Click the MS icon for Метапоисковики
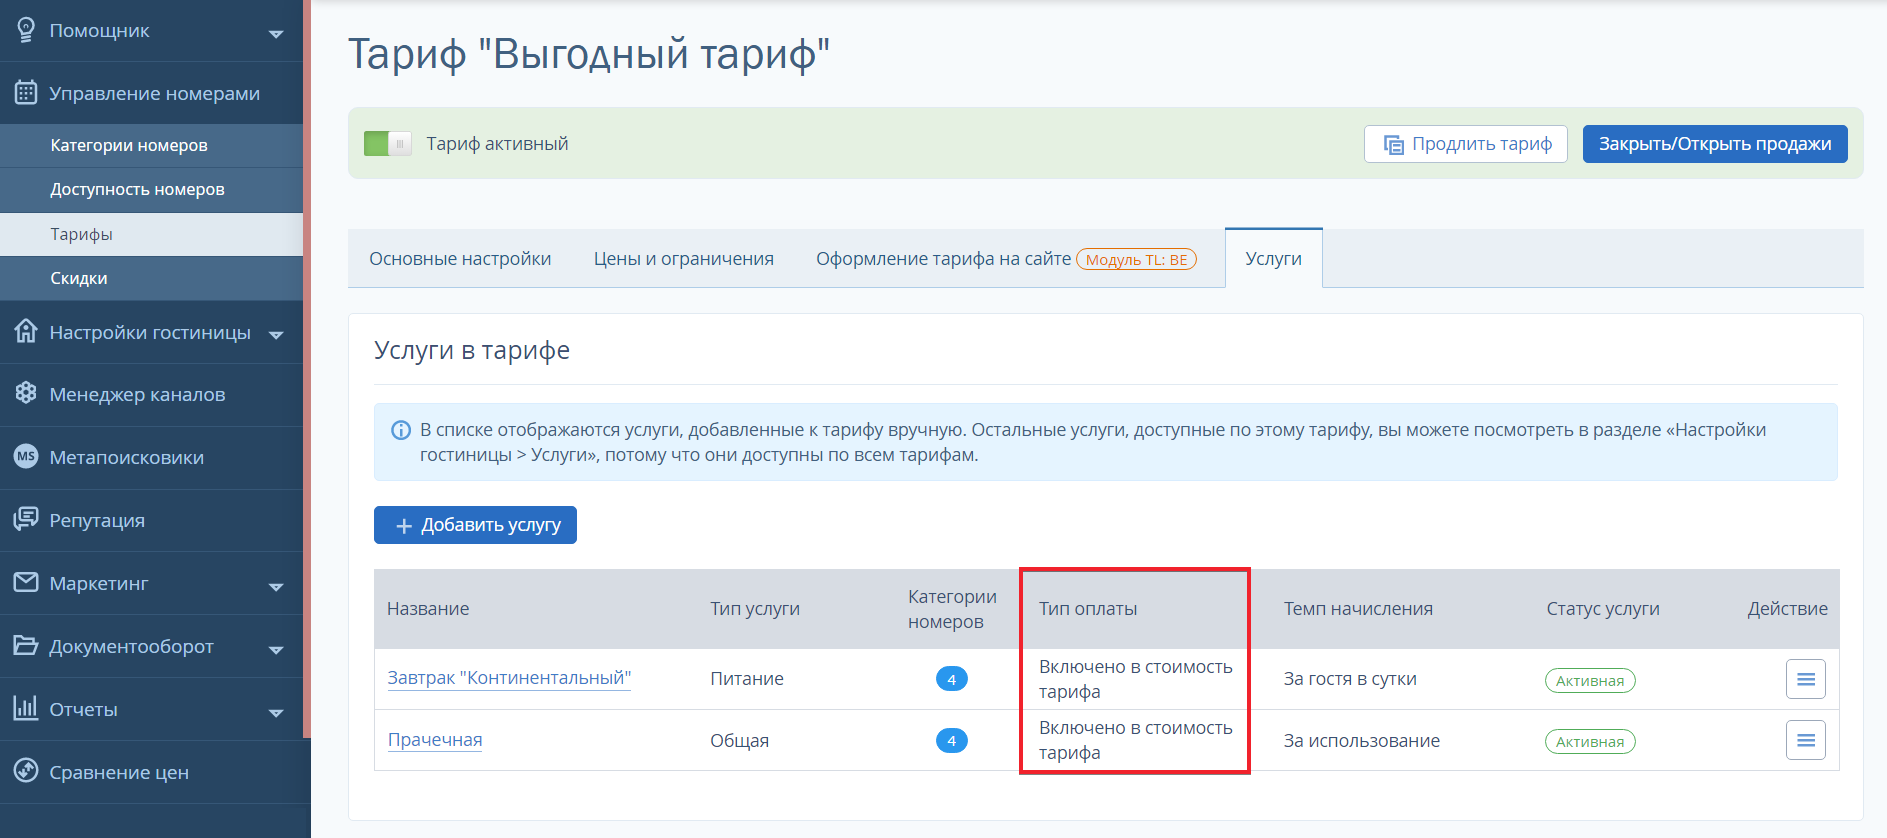Image resolution: width=1887 pixels, height=838 pixels. pos(26,456)
